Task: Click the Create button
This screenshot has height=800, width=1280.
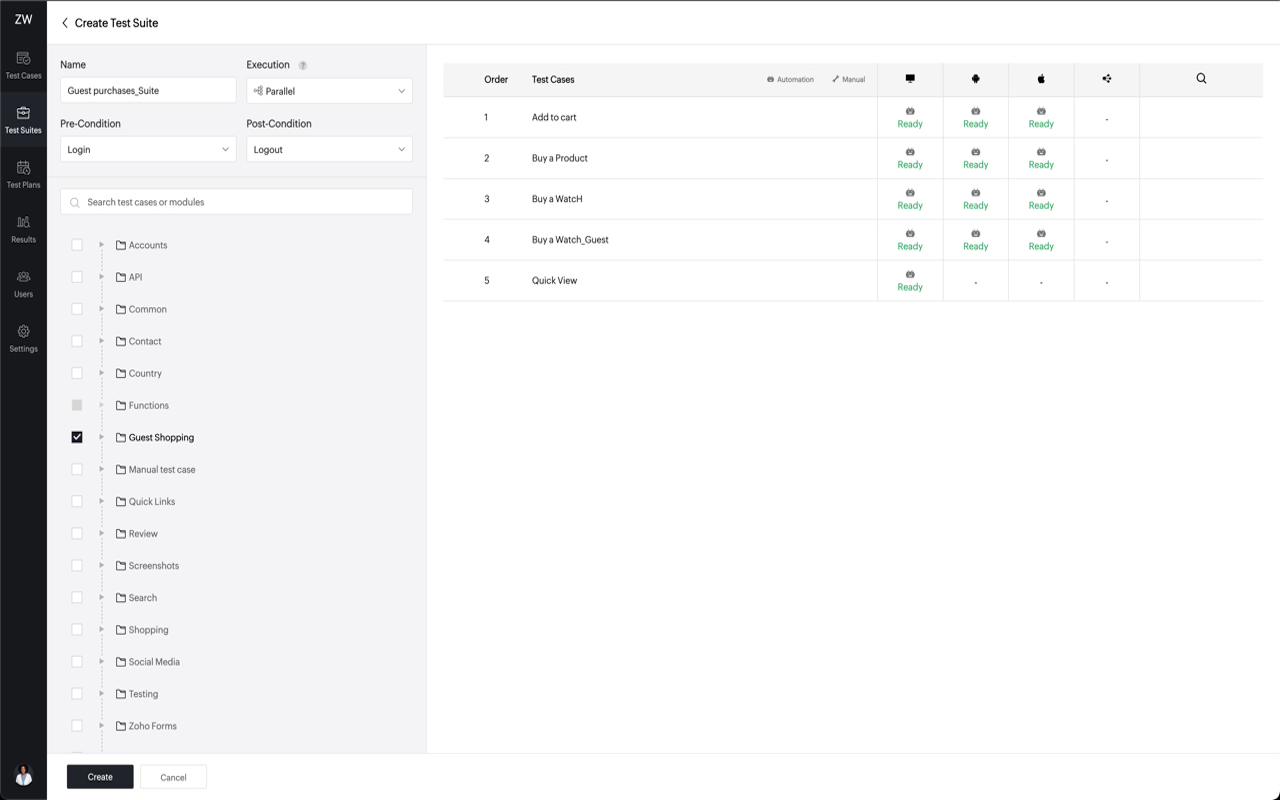Action: (99, 776)
